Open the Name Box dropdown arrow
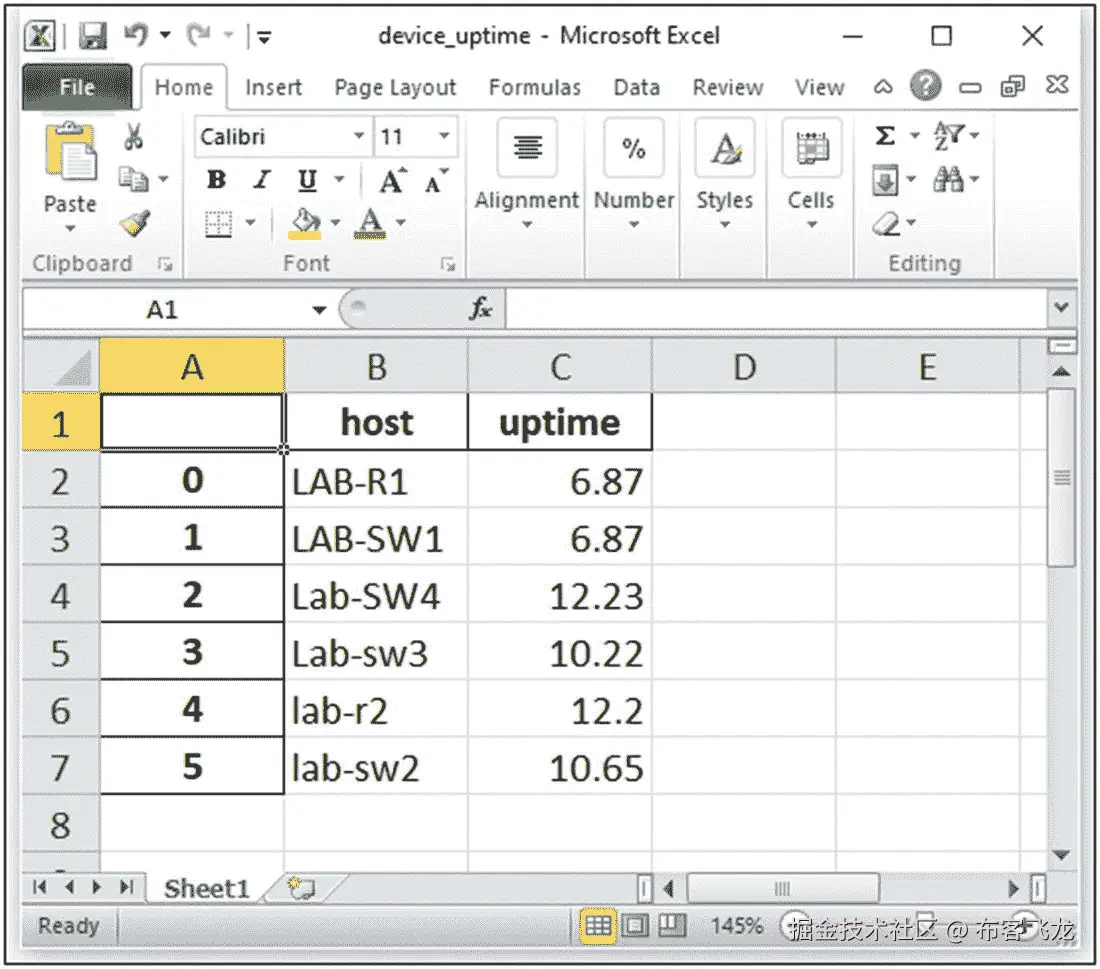 [319, 309]
